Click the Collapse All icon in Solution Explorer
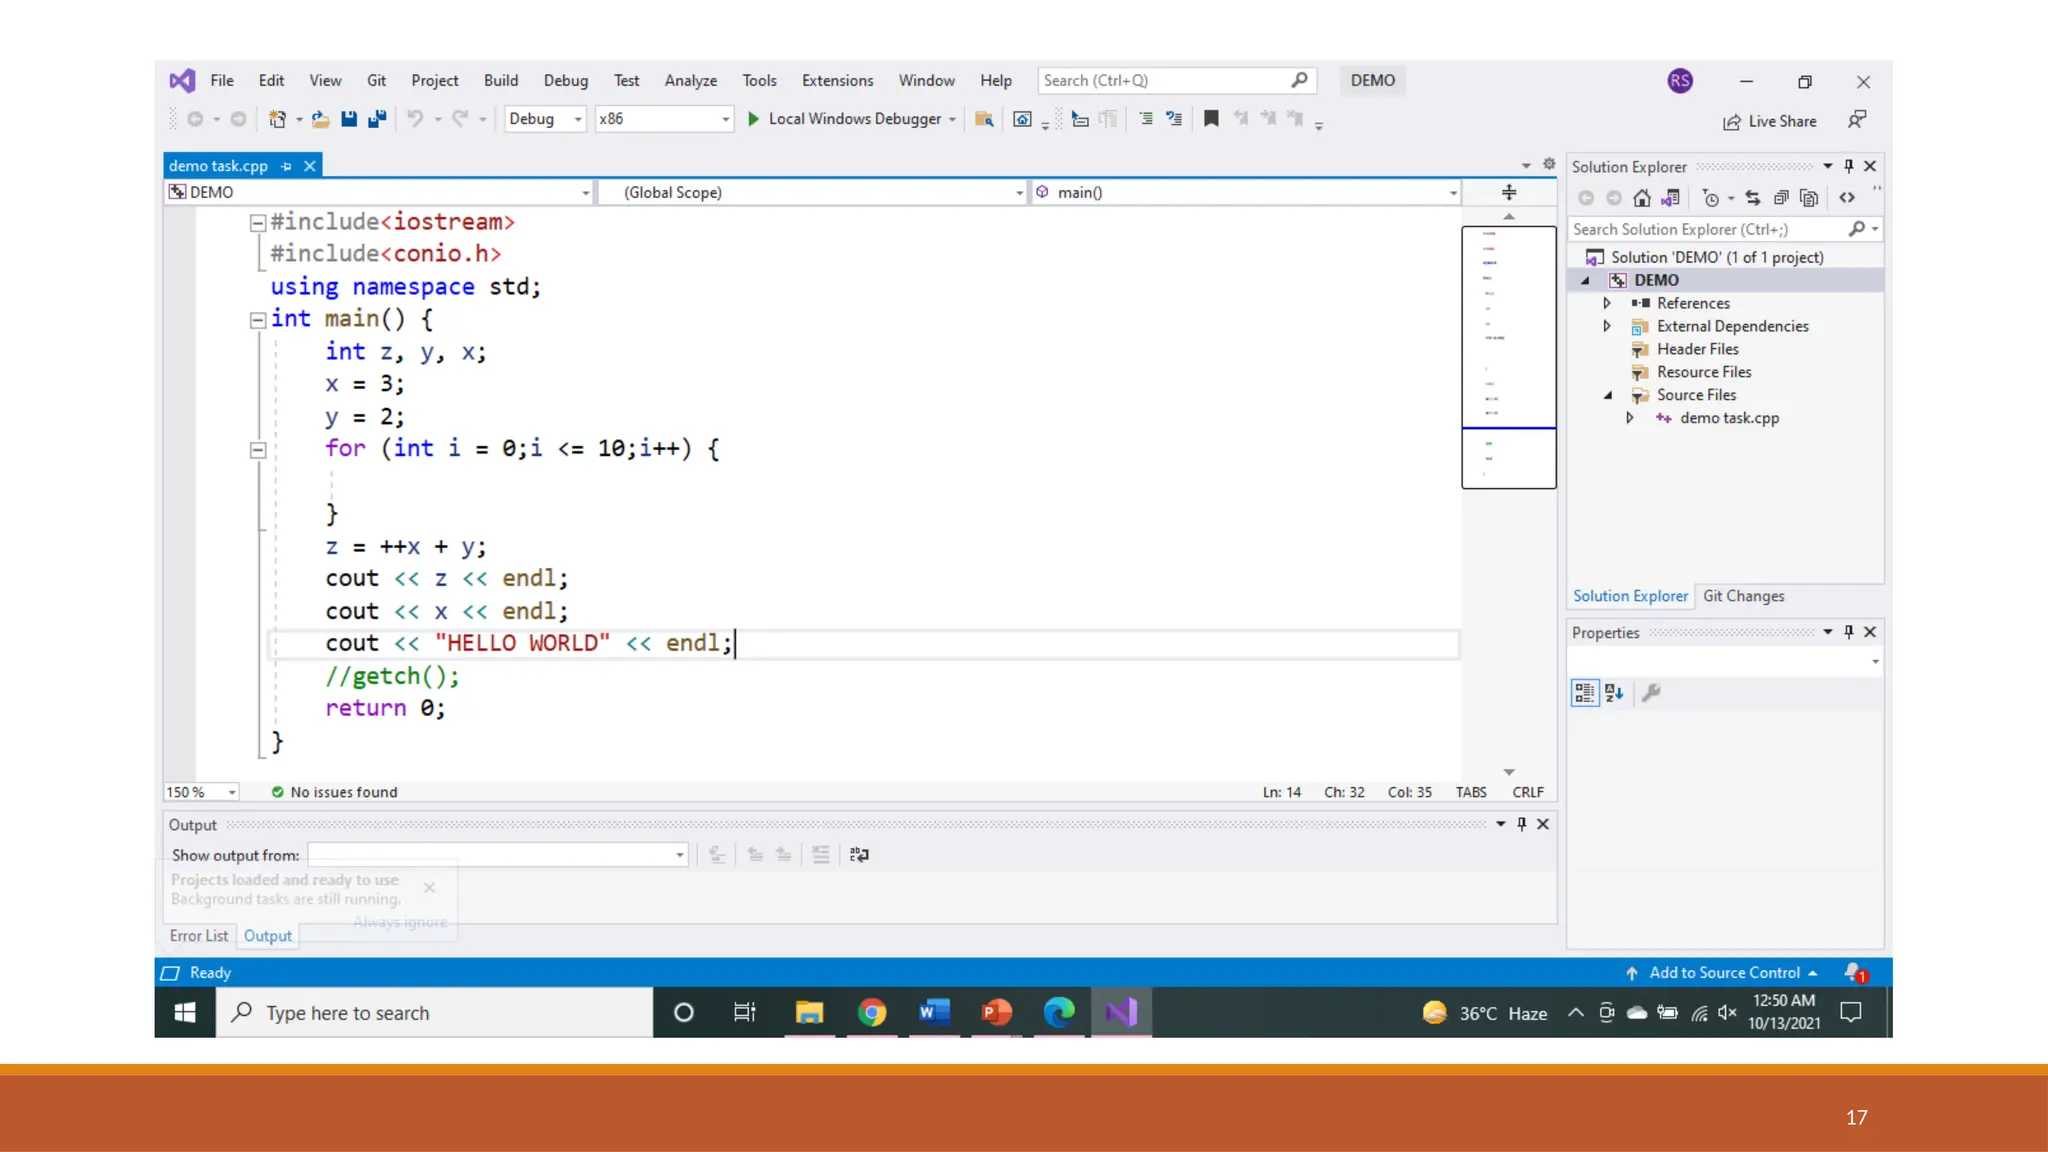The image size is (2048, 1152). coord(1781,198)
